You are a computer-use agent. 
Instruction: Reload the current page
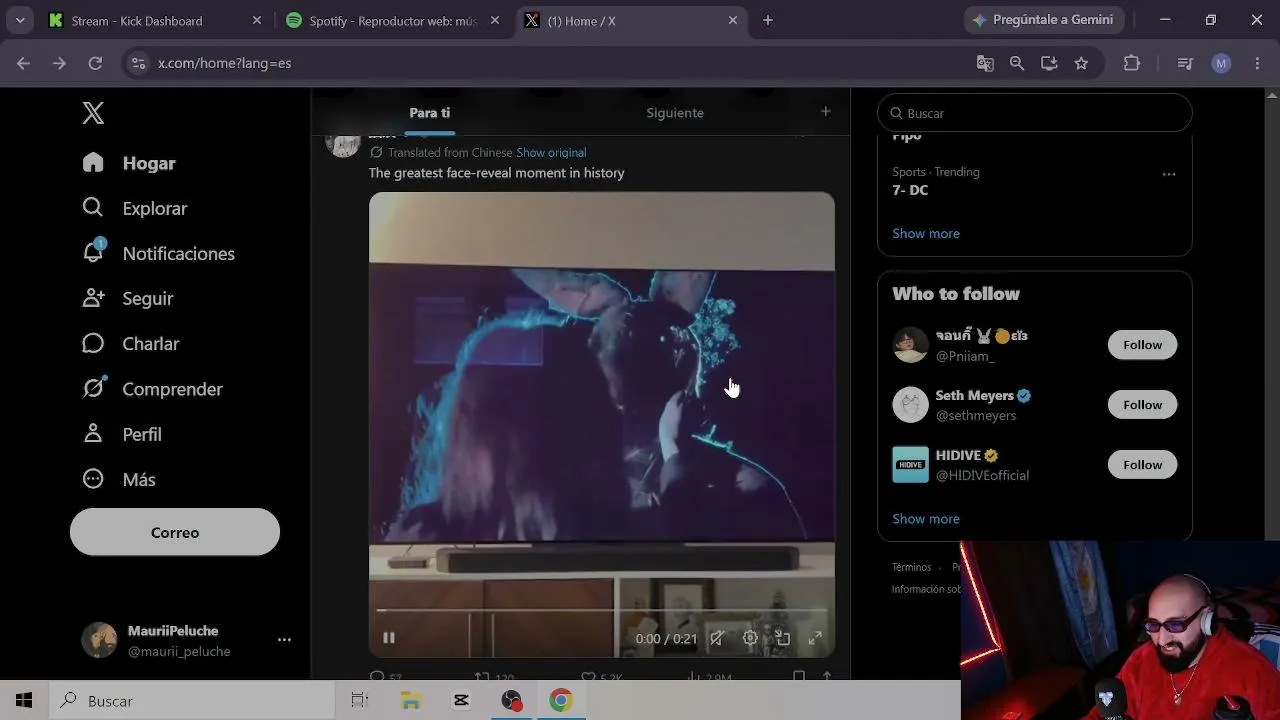pos(95,63)
